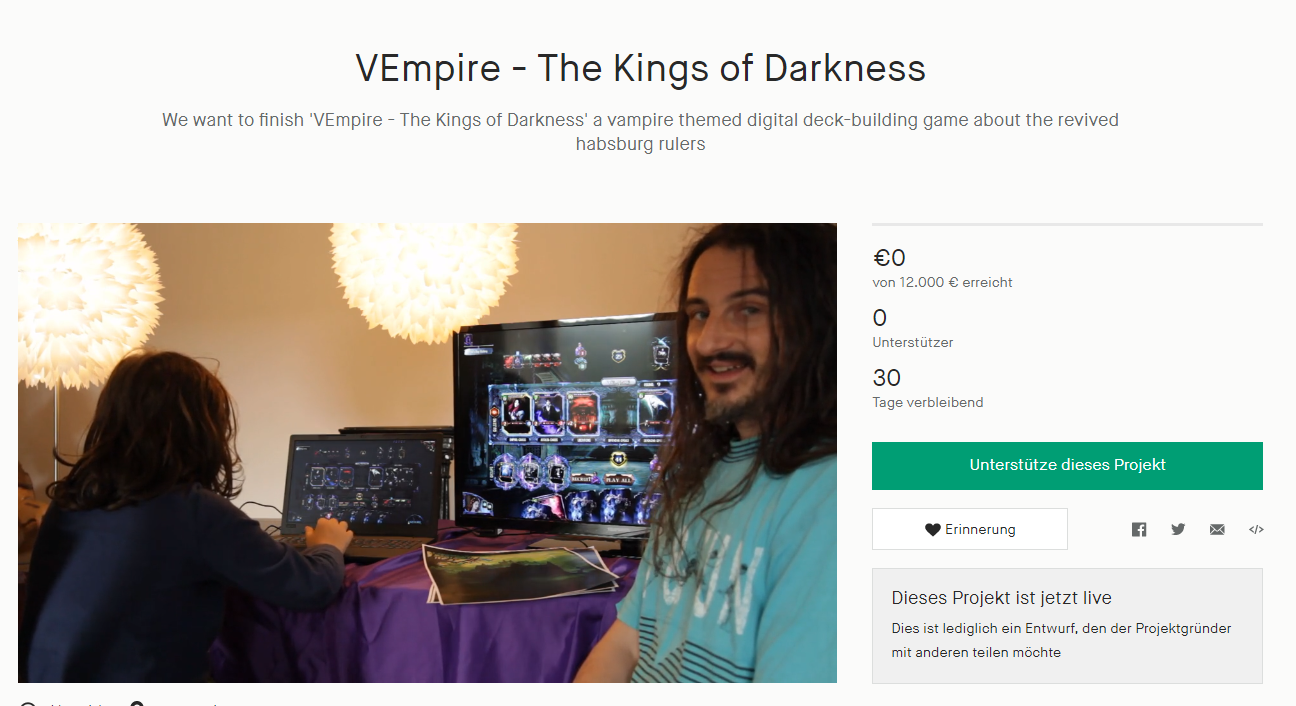Click the project subtitle description text
1296x706 pixels.
(x=641, y=132)
